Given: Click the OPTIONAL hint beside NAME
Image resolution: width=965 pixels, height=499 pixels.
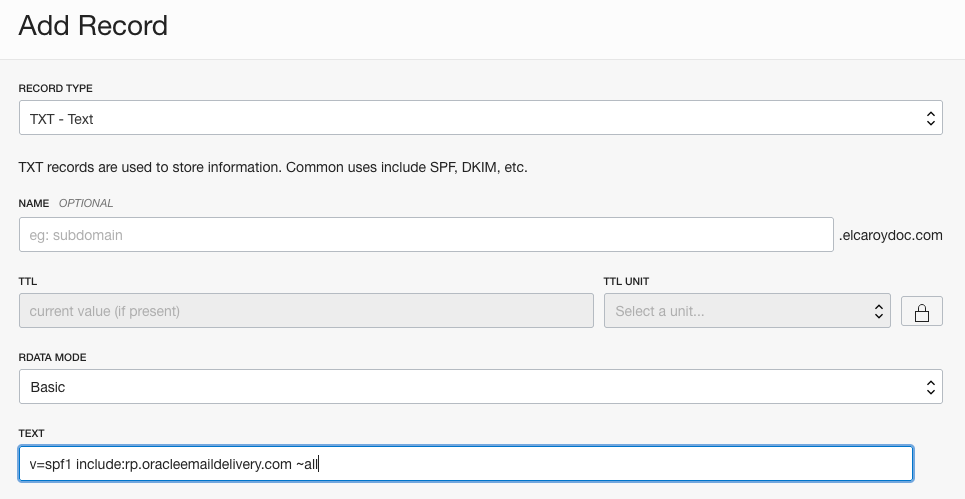Looking at the screenshot, I should (x=86, y=203).
